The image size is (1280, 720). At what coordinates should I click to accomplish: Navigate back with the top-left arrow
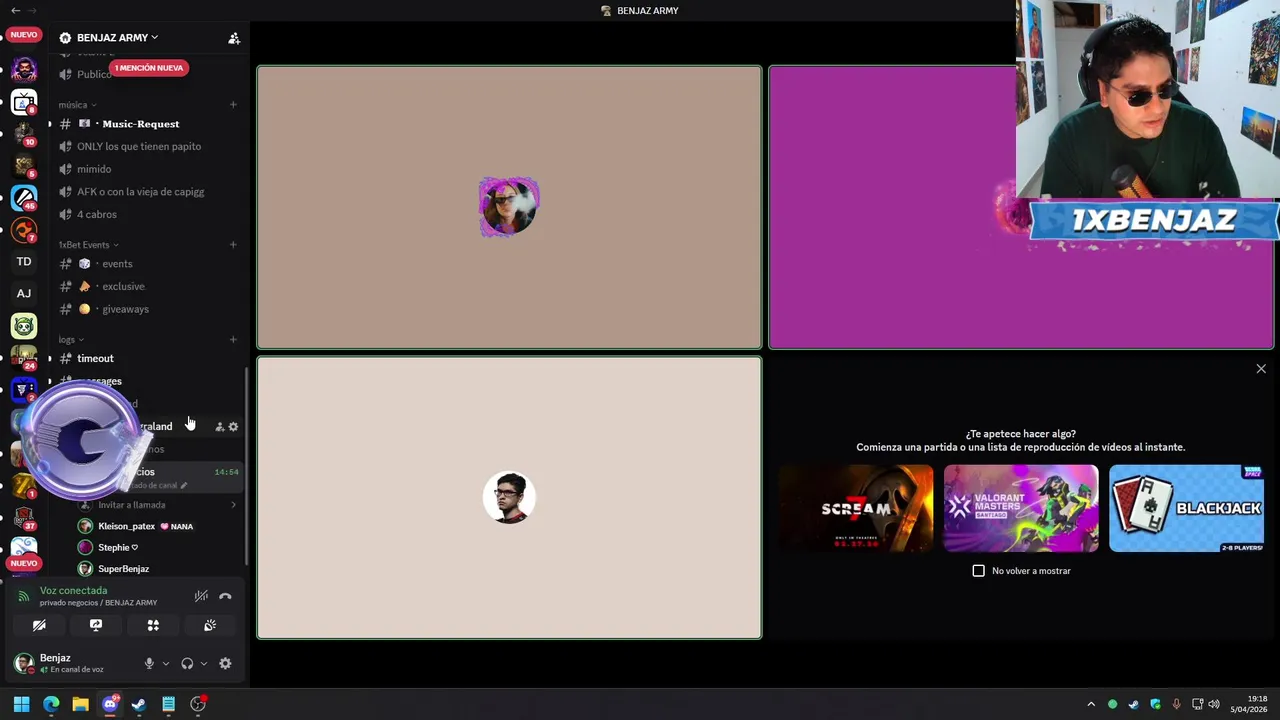pyautogui.click(x=15, y=10)
